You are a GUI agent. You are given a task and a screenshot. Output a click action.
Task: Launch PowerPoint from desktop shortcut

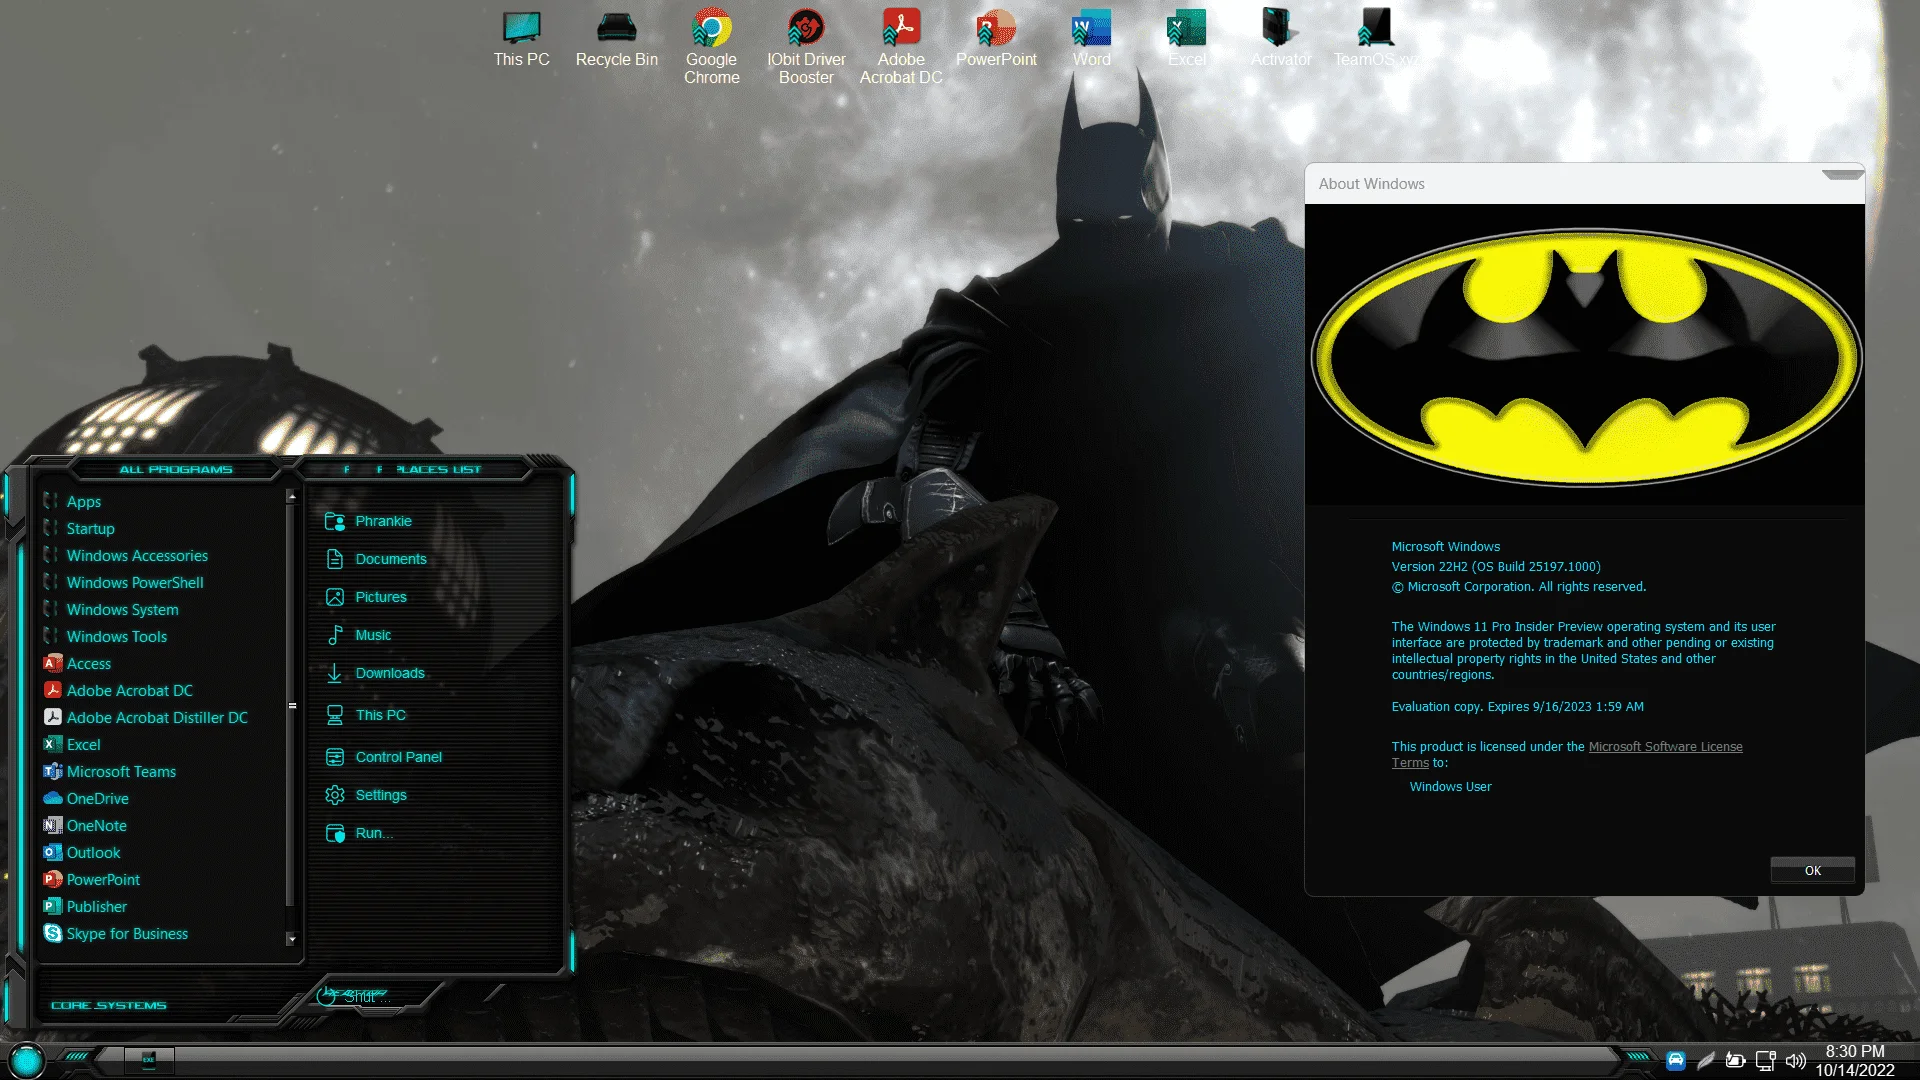(x=996, y=39)
